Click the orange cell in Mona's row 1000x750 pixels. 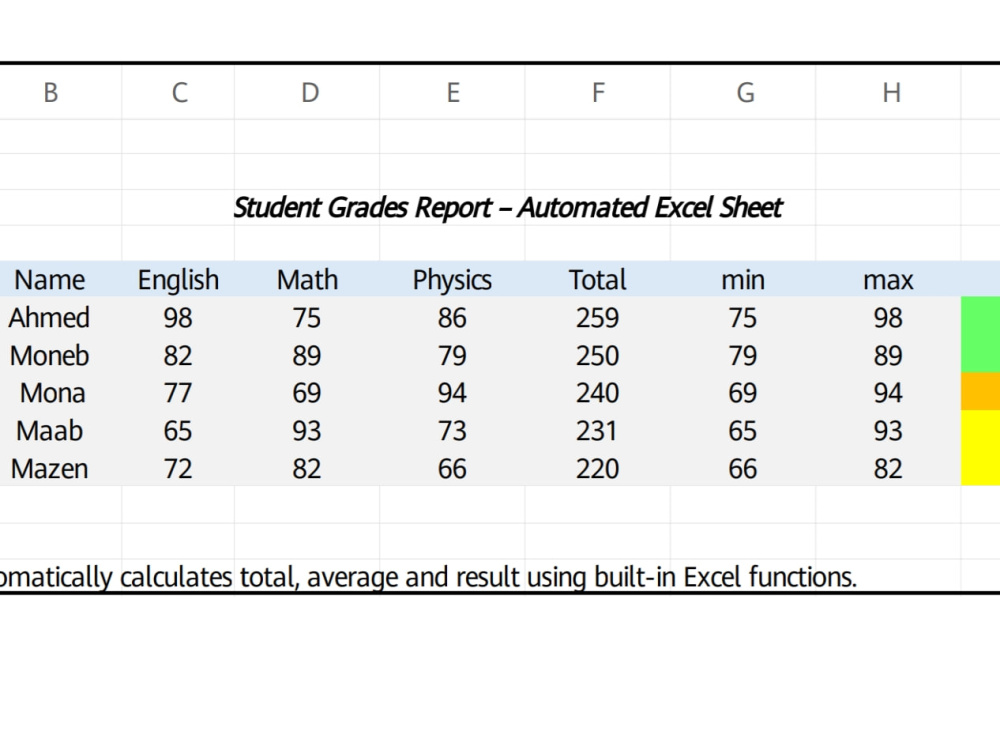980,392
